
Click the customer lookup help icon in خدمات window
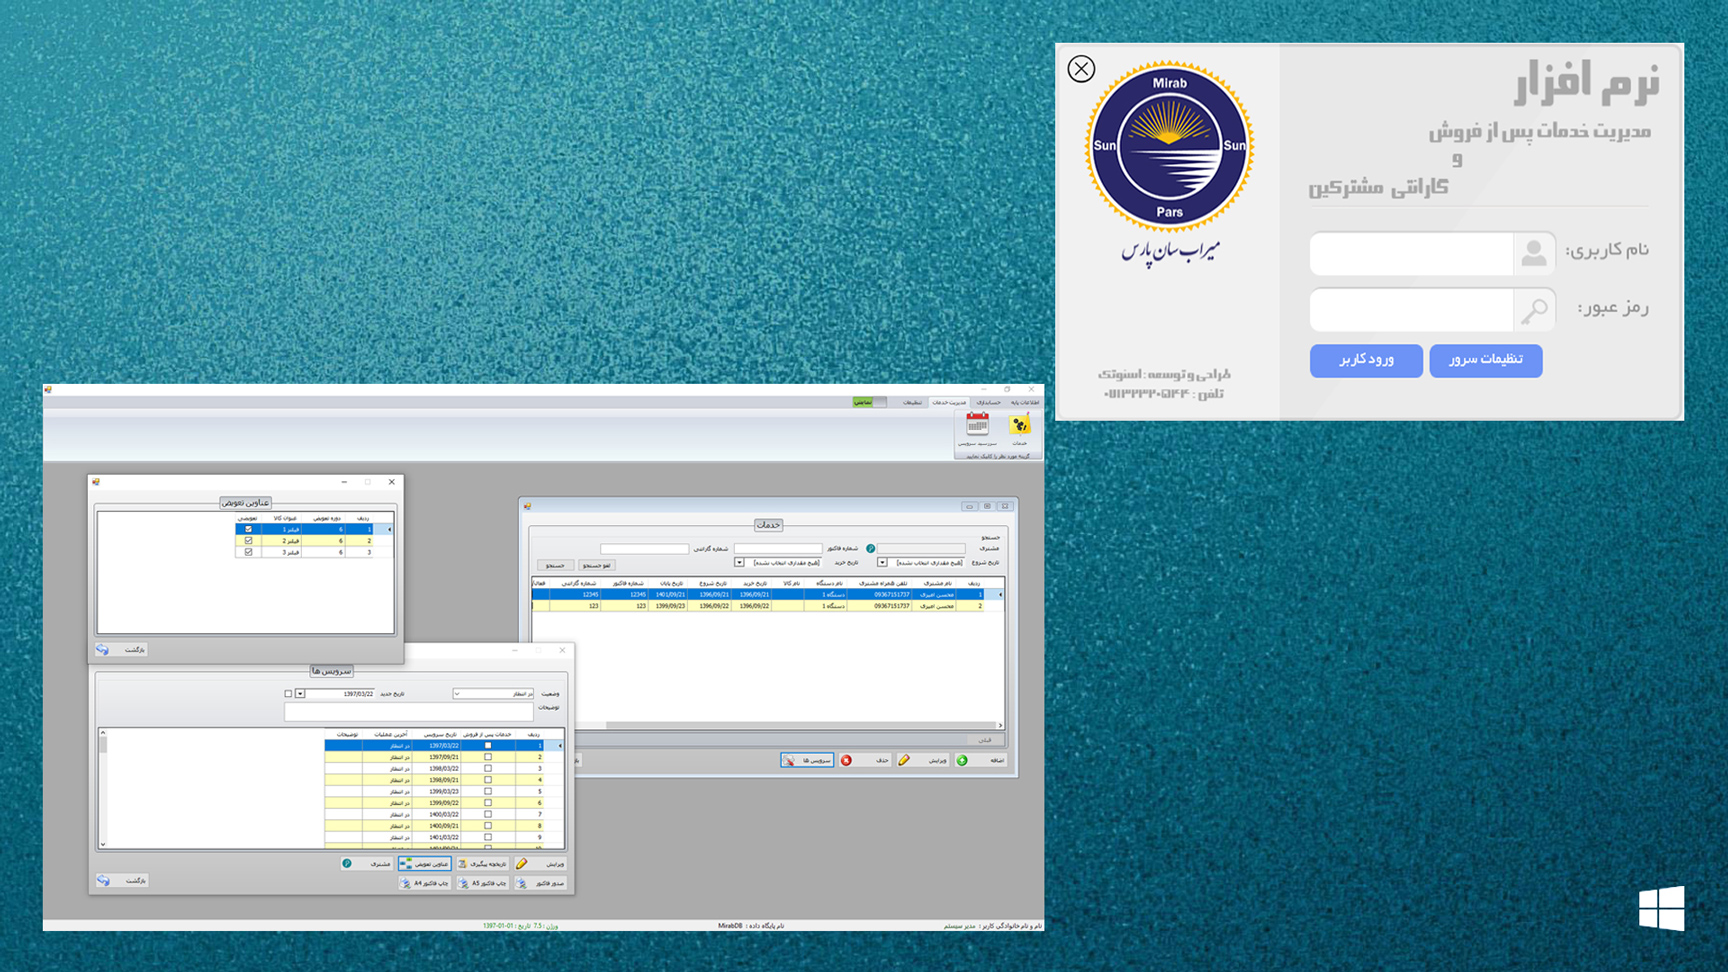coord(870,548)
